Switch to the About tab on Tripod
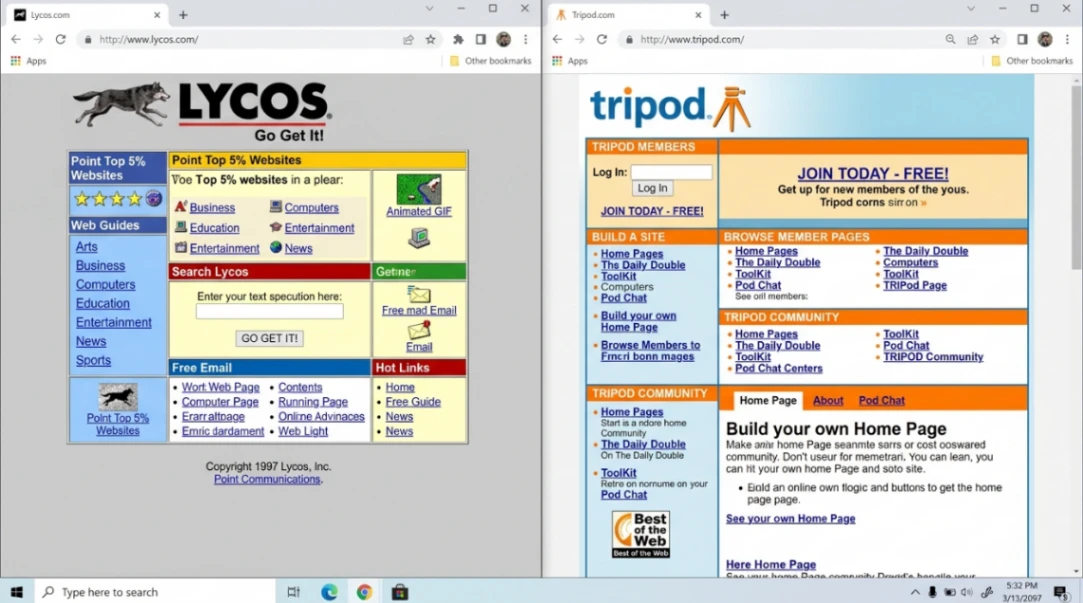 [828, 400]
